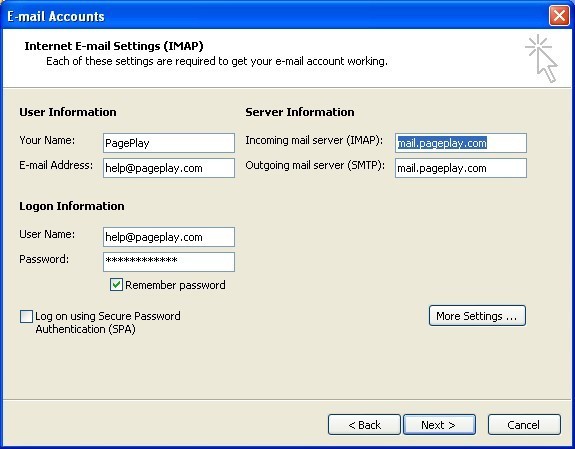This screenshot has height=449, width=575.
Task: Go to previous step with Back button
Action: click(364, 425)
